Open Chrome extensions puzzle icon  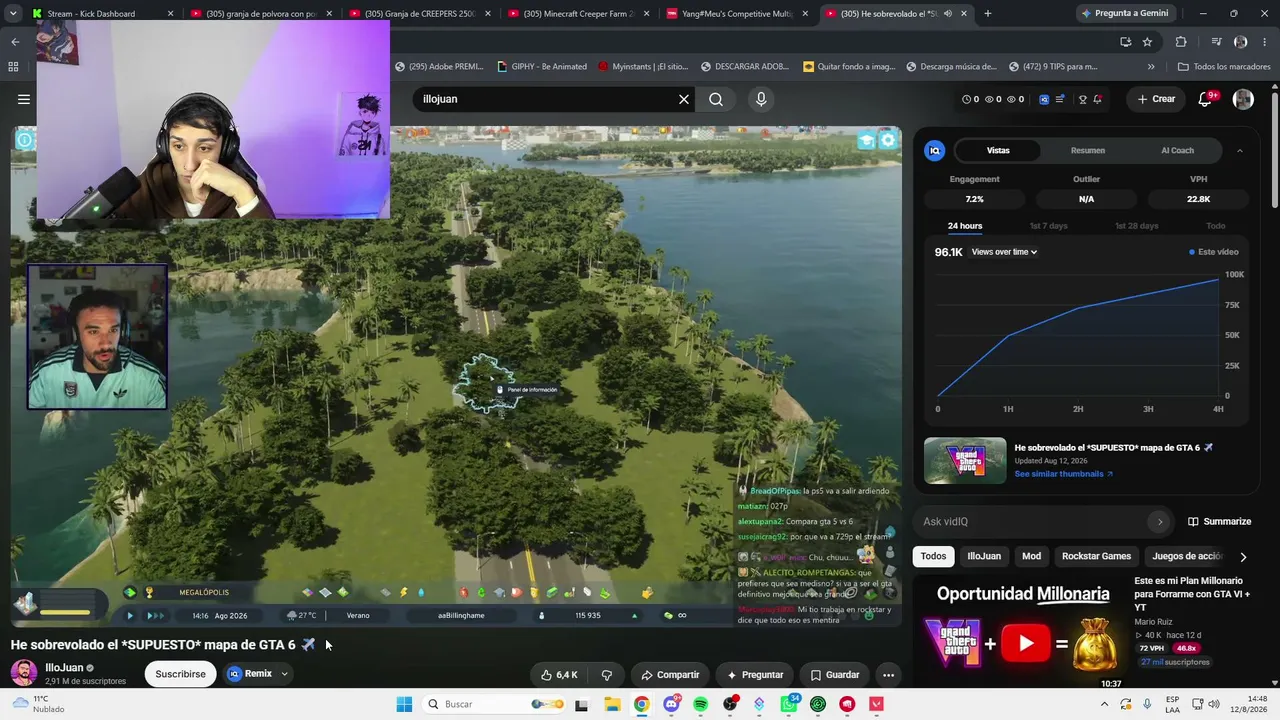[1181, 41]
